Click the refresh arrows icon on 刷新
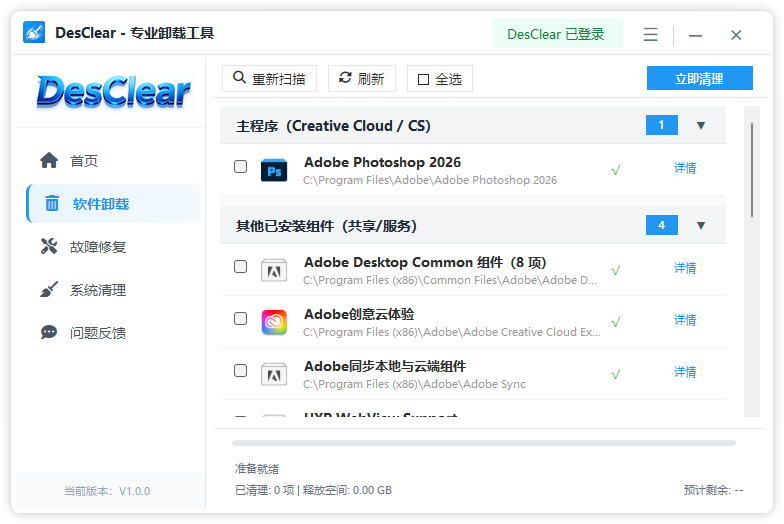784x524 pixels. coord(345,78)
